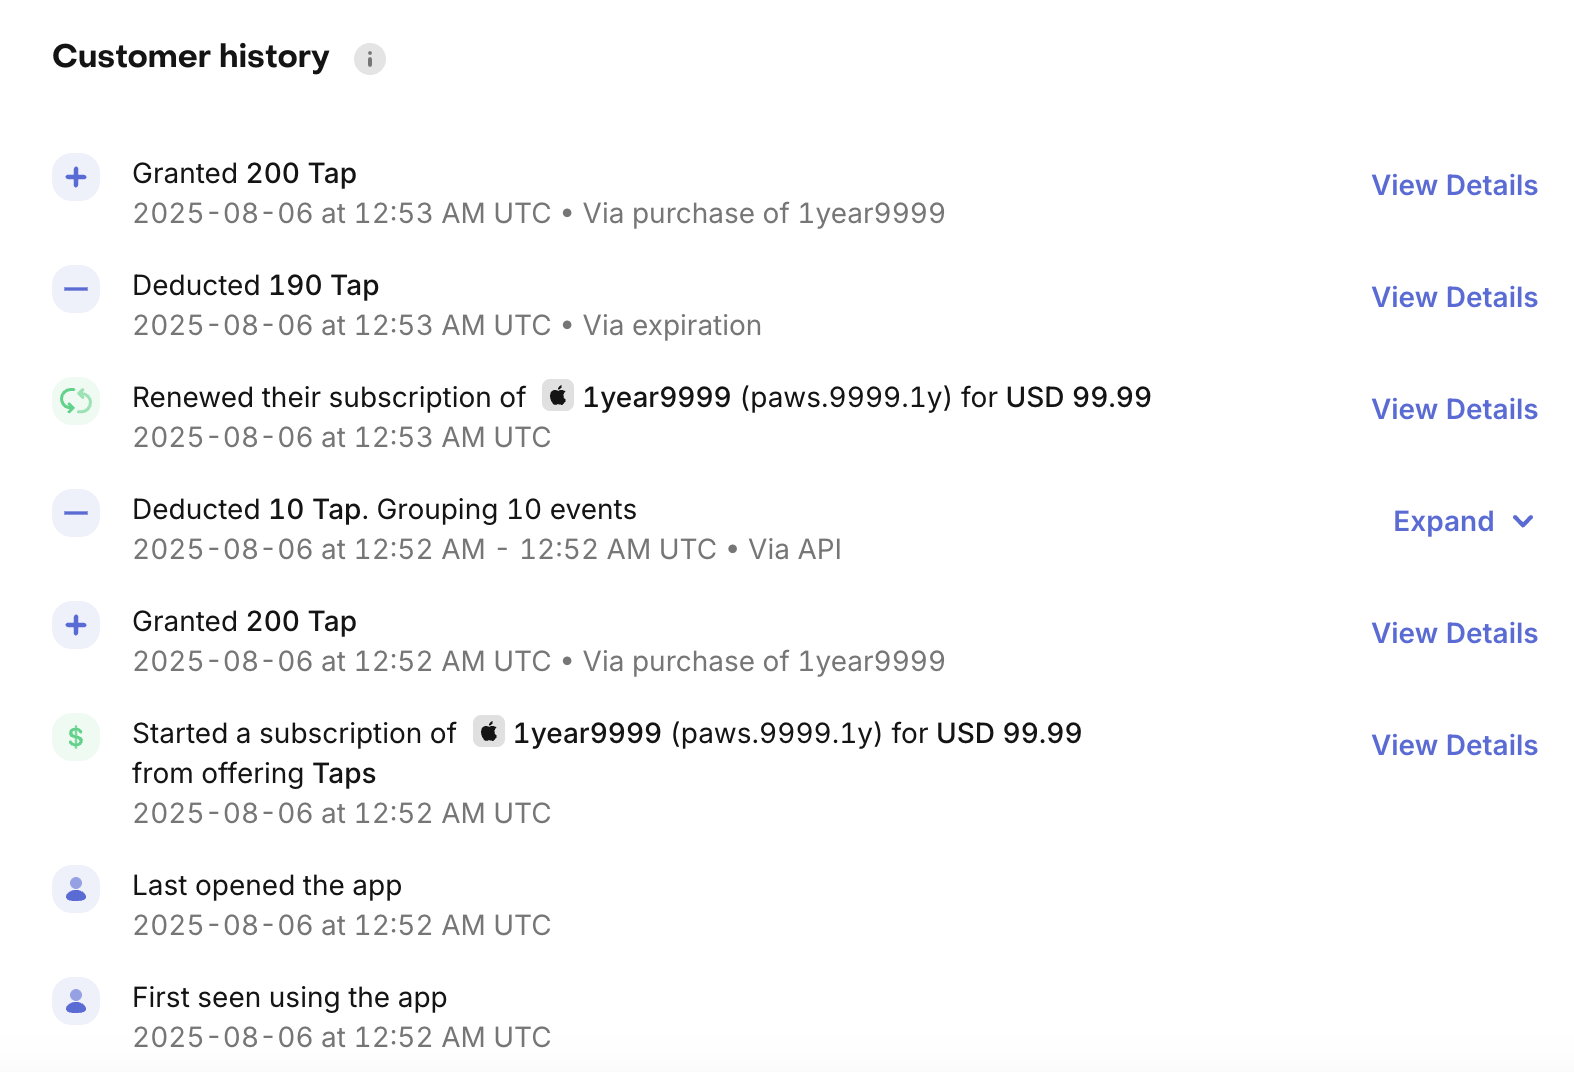Open View Details for the Started subscription event
This screenshot has width=1574, height=1072.
pyautogui.click(x=1454, y=746)
